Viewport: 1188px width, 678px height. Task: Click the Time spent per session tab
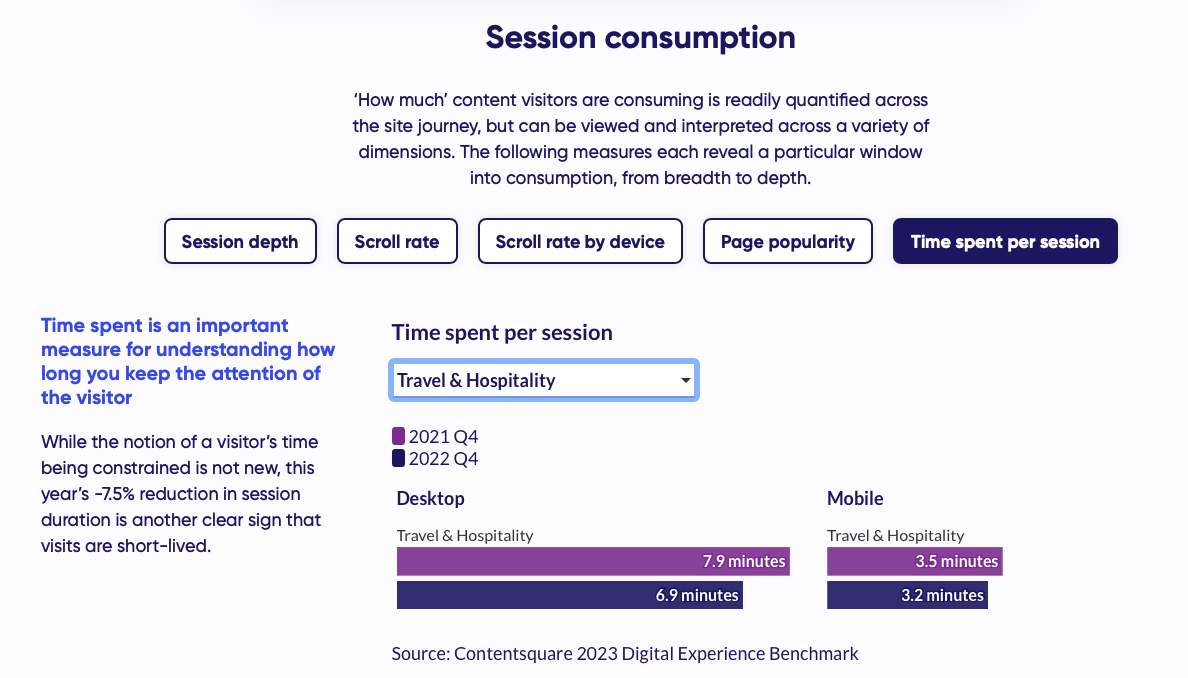tap(1004, 241)
